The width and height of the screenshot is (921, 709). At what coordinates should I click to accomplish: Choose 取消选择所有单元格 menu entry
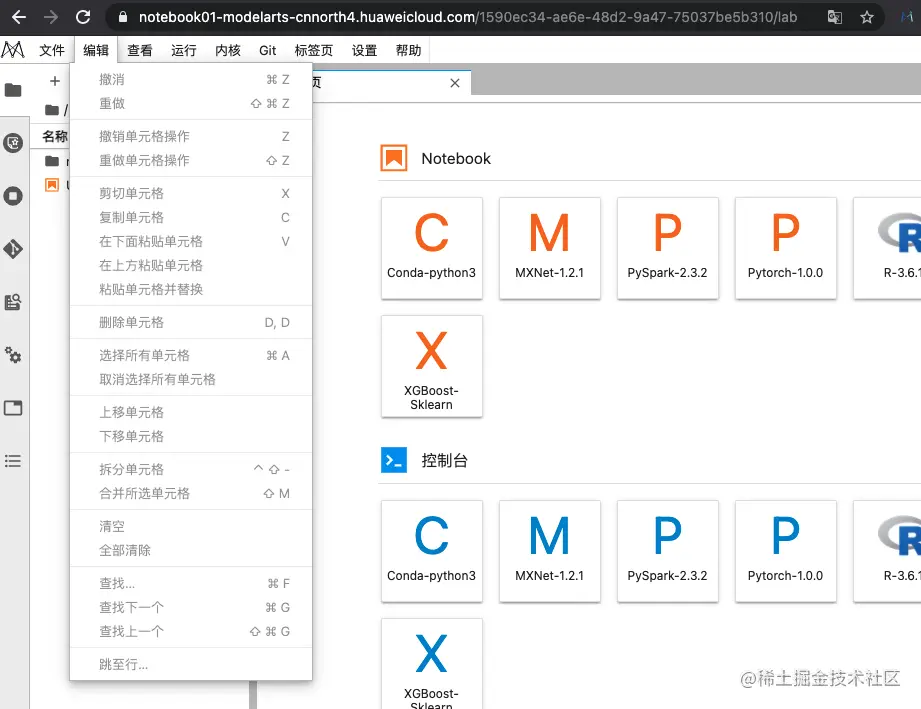[191, 379]
